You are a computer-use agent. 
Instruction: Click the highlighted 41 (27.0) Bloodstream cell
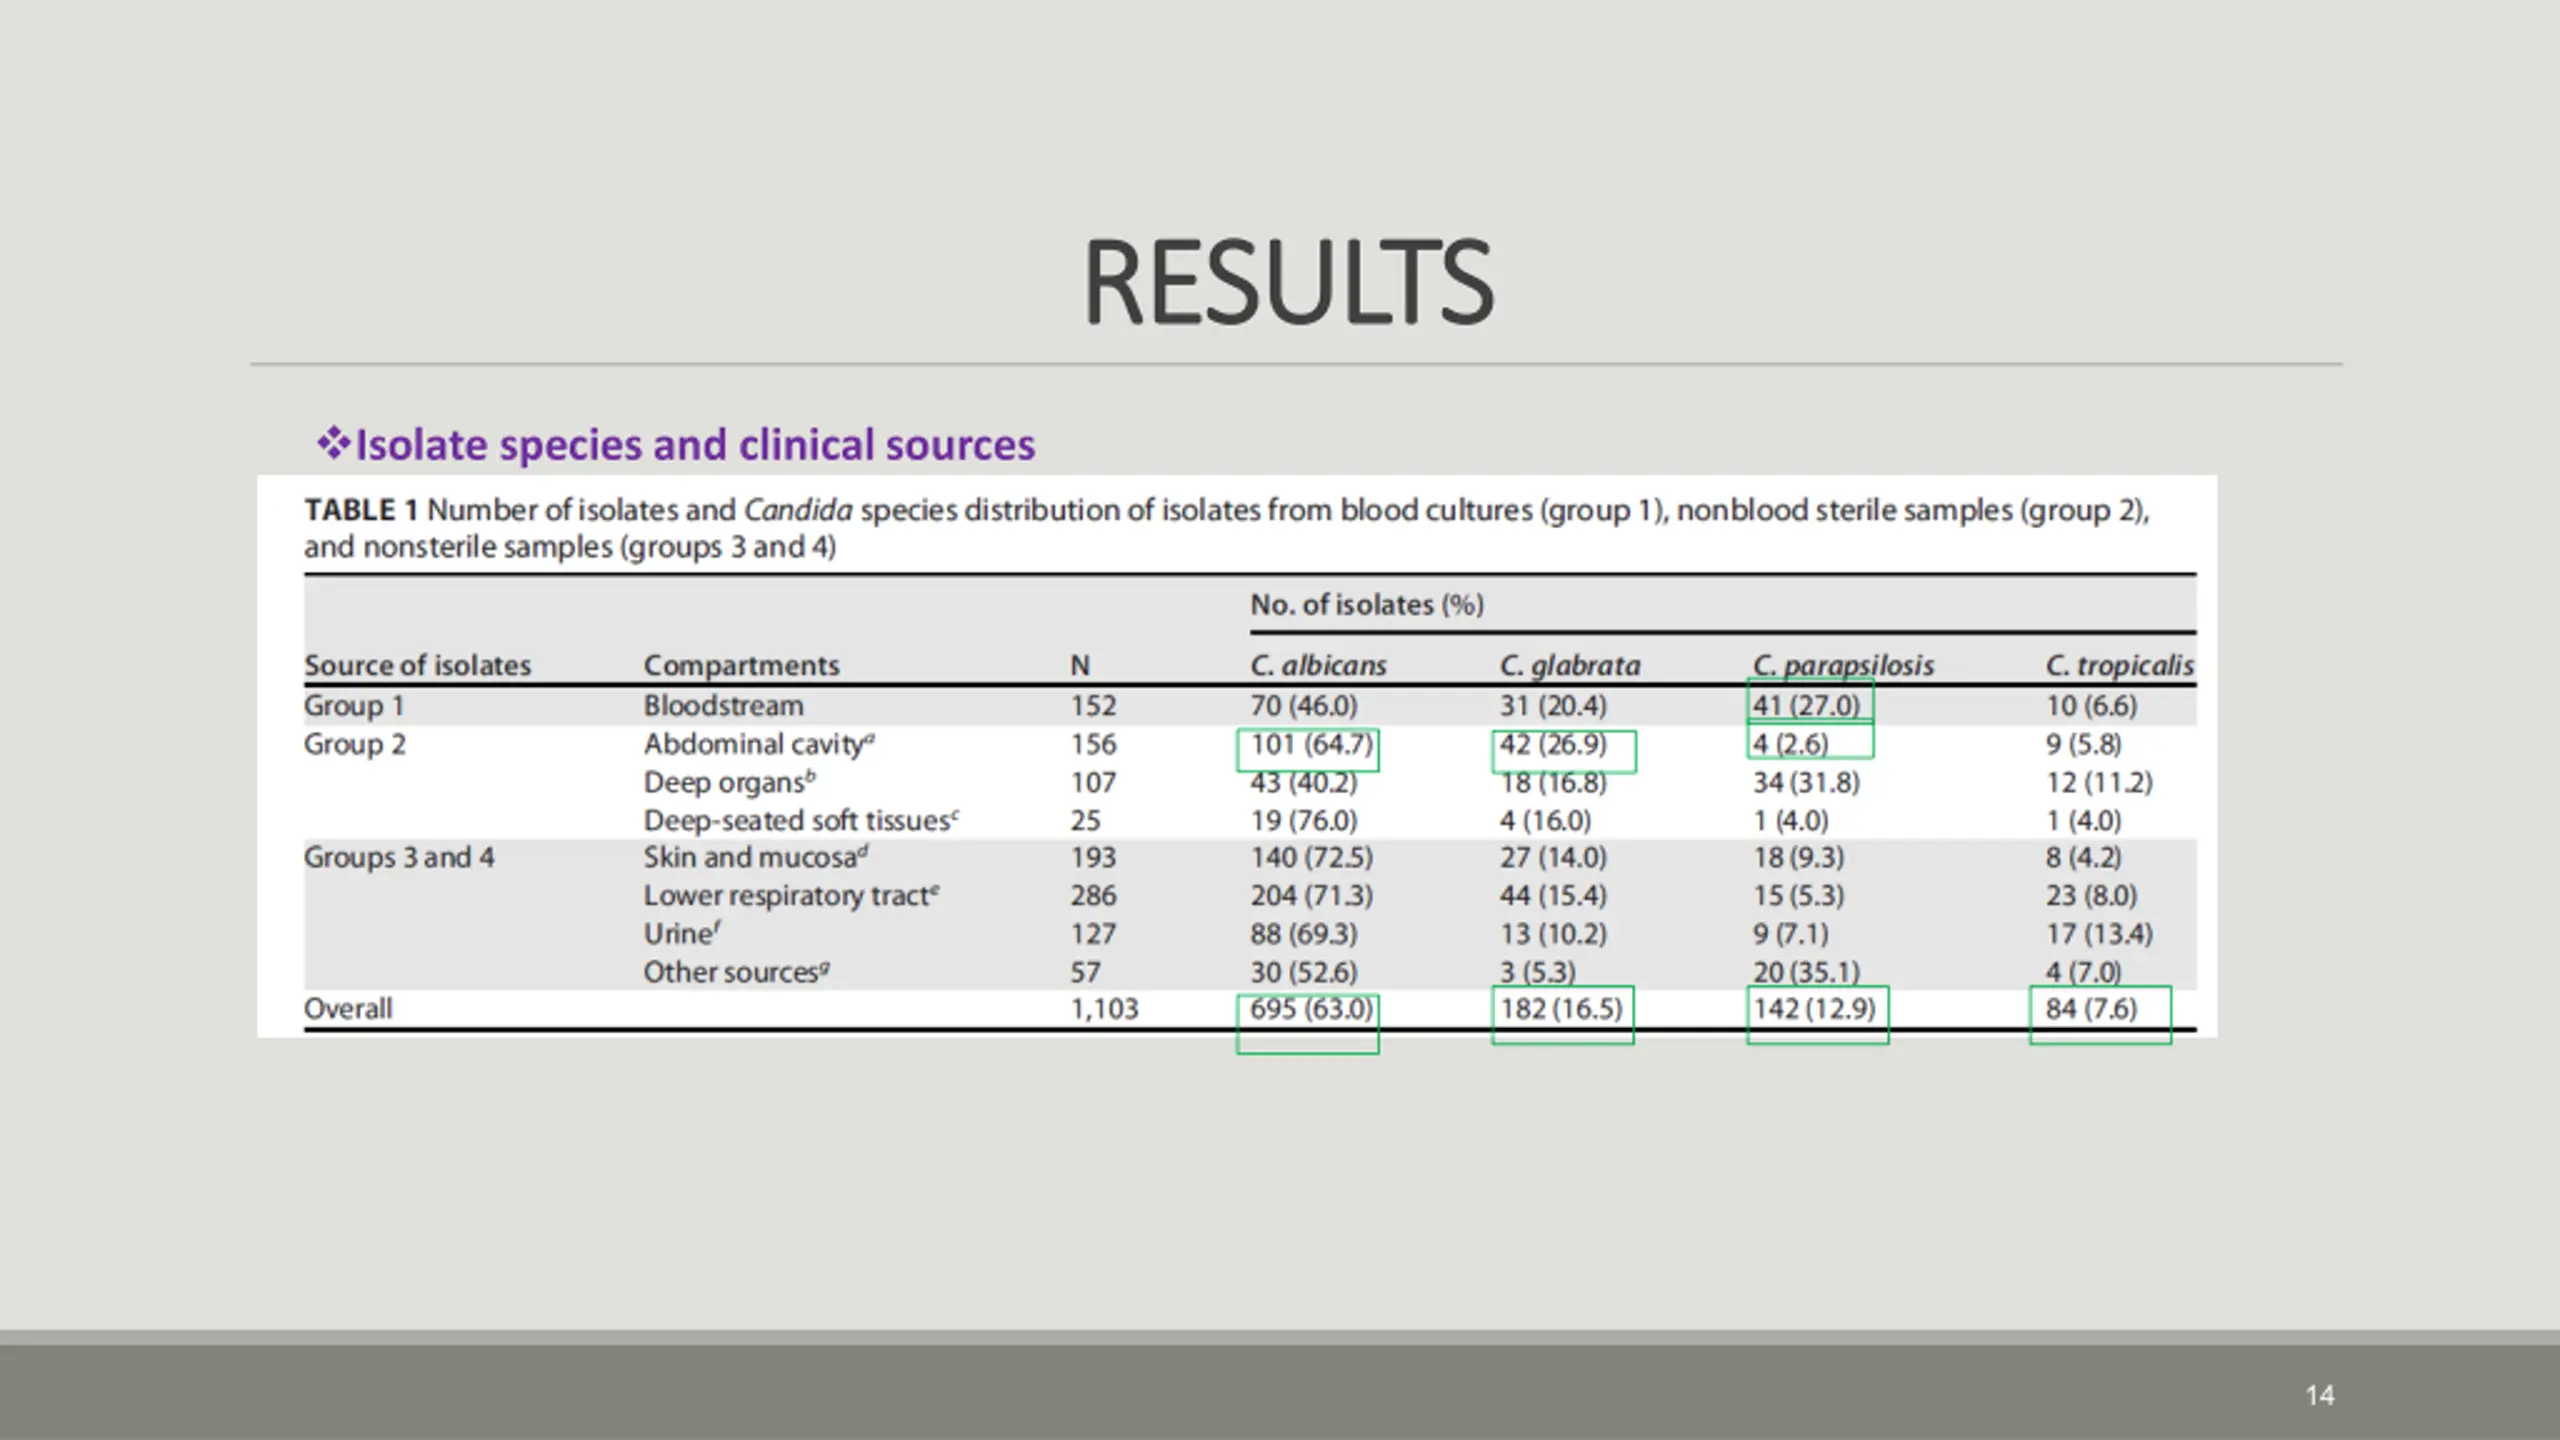(x=1807, y=705)
